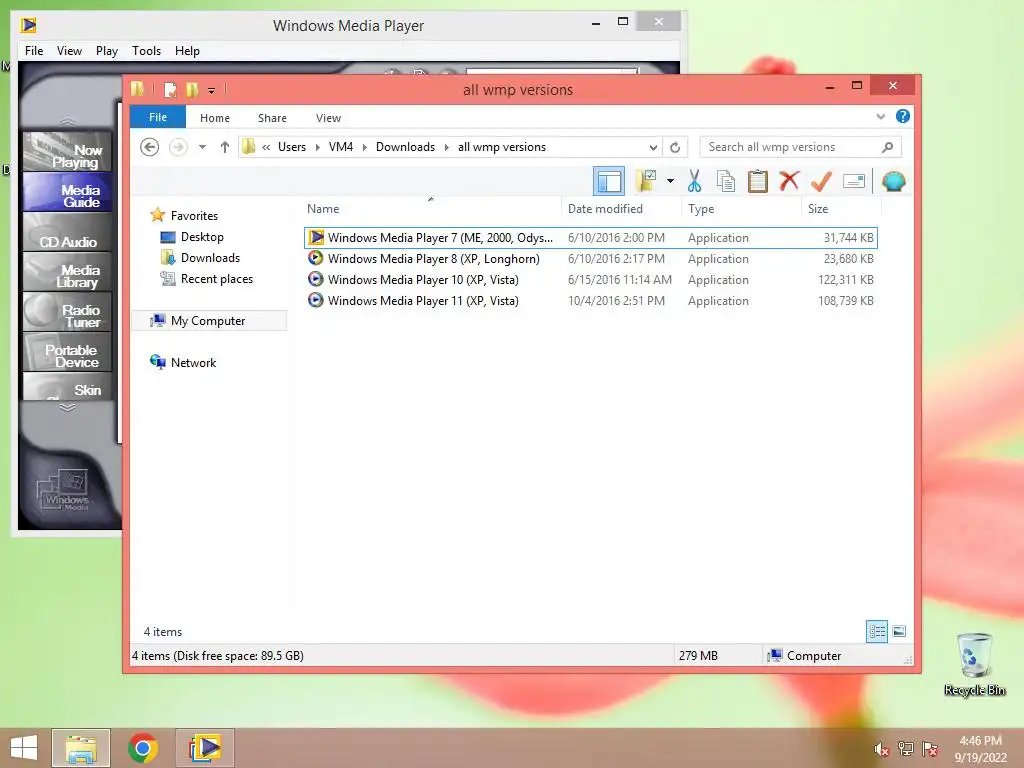Expand the arrow after Downloads in breadcrumb
Viewport: 1024px width, 768px height.
pyautogui.click(x=447, y=147)
